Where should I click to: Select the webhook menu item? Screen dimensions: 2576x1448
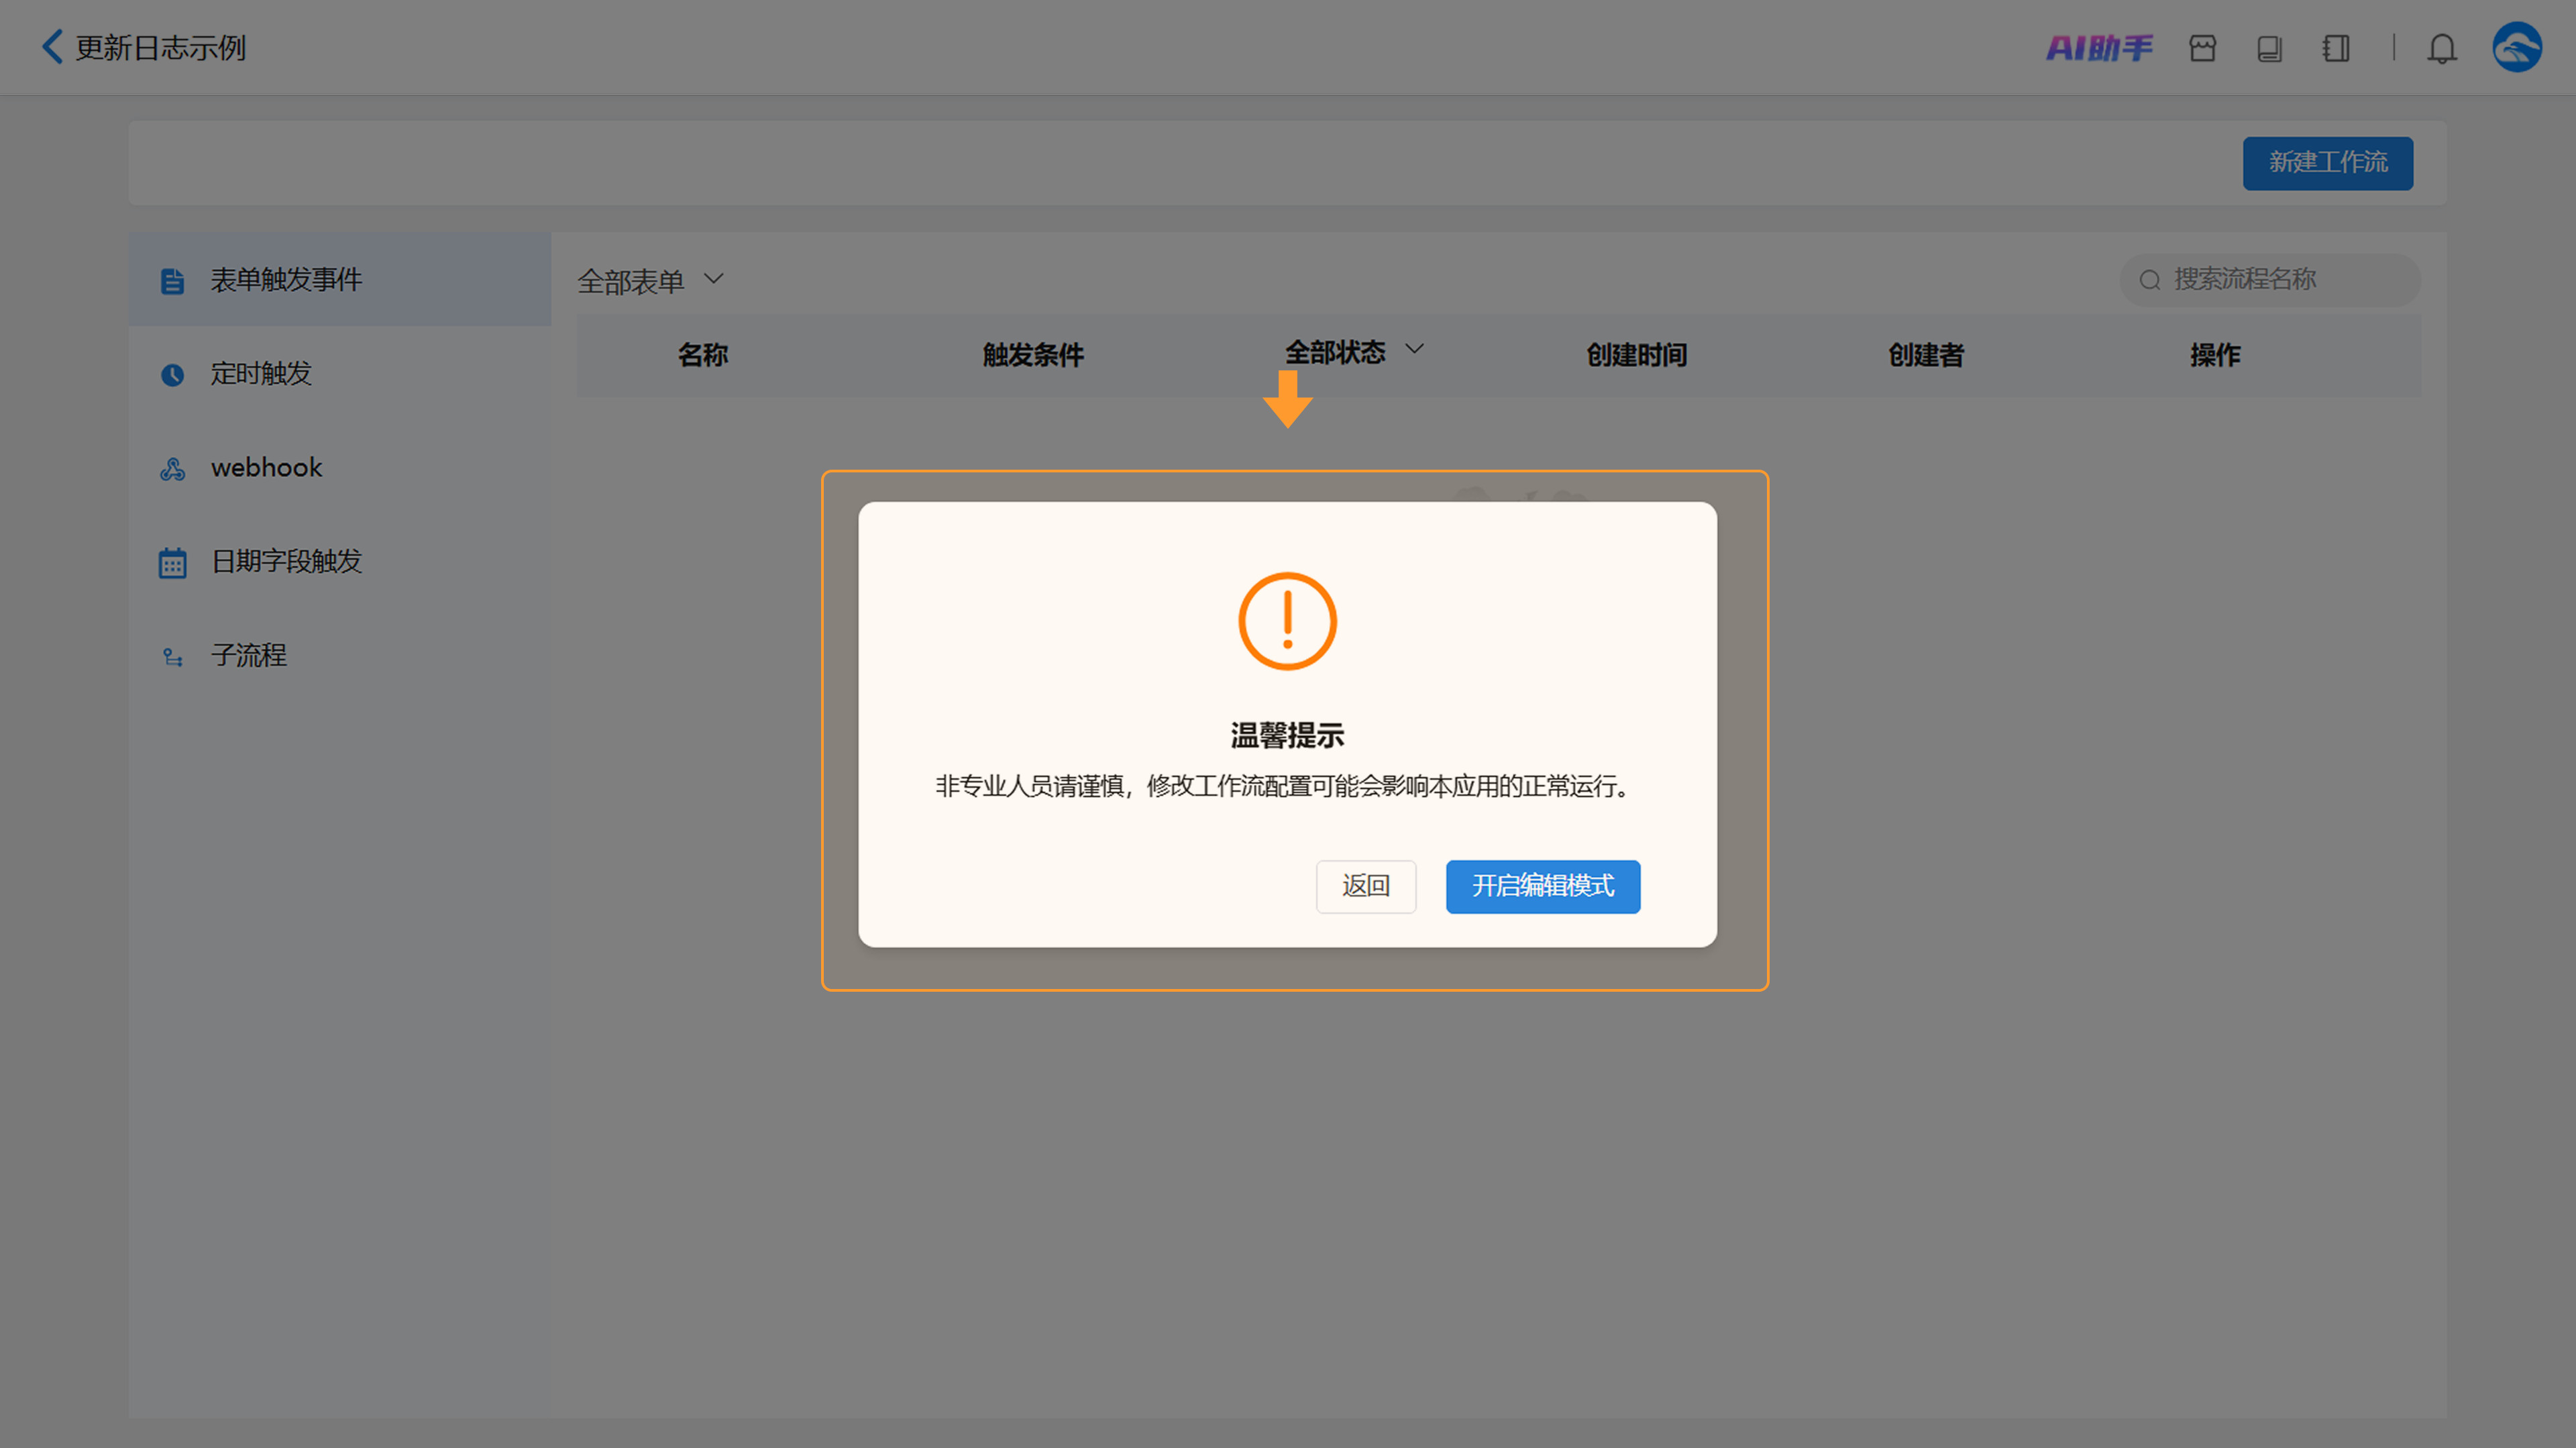tap(340, 467)
